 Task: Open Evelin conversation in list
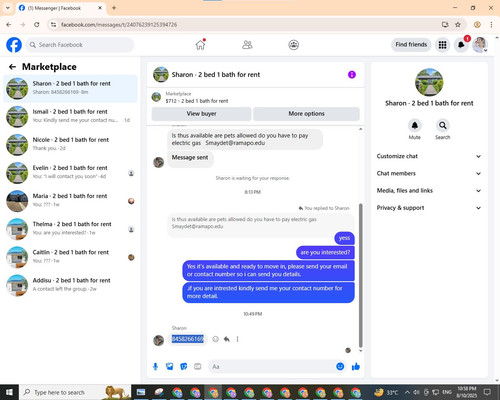click(x=70, y=173)
